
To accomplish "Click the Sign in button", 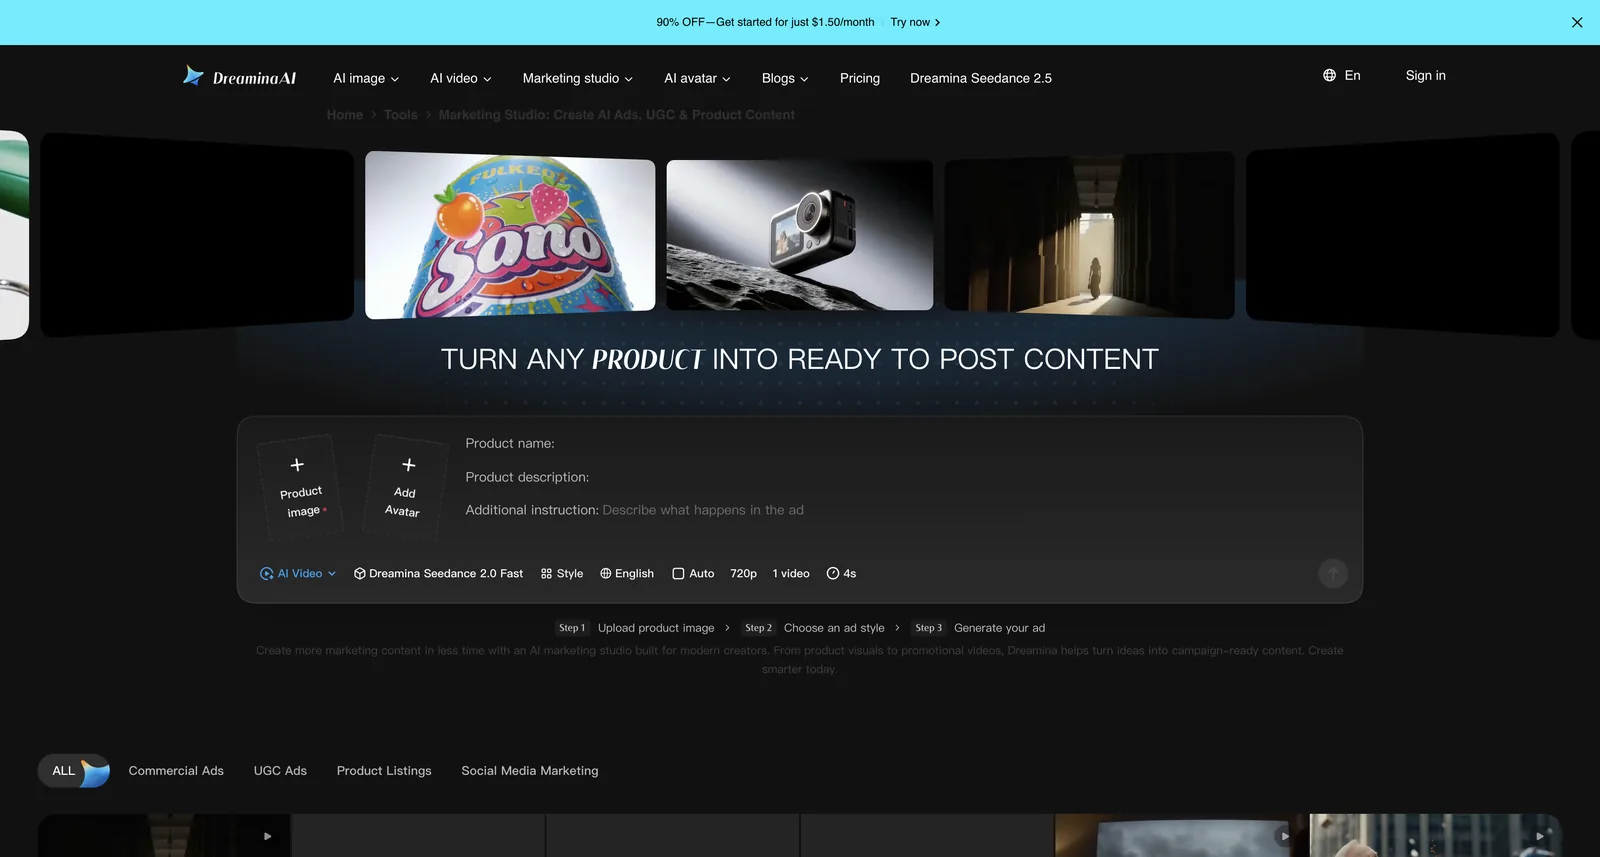I will coord(1425,75).
